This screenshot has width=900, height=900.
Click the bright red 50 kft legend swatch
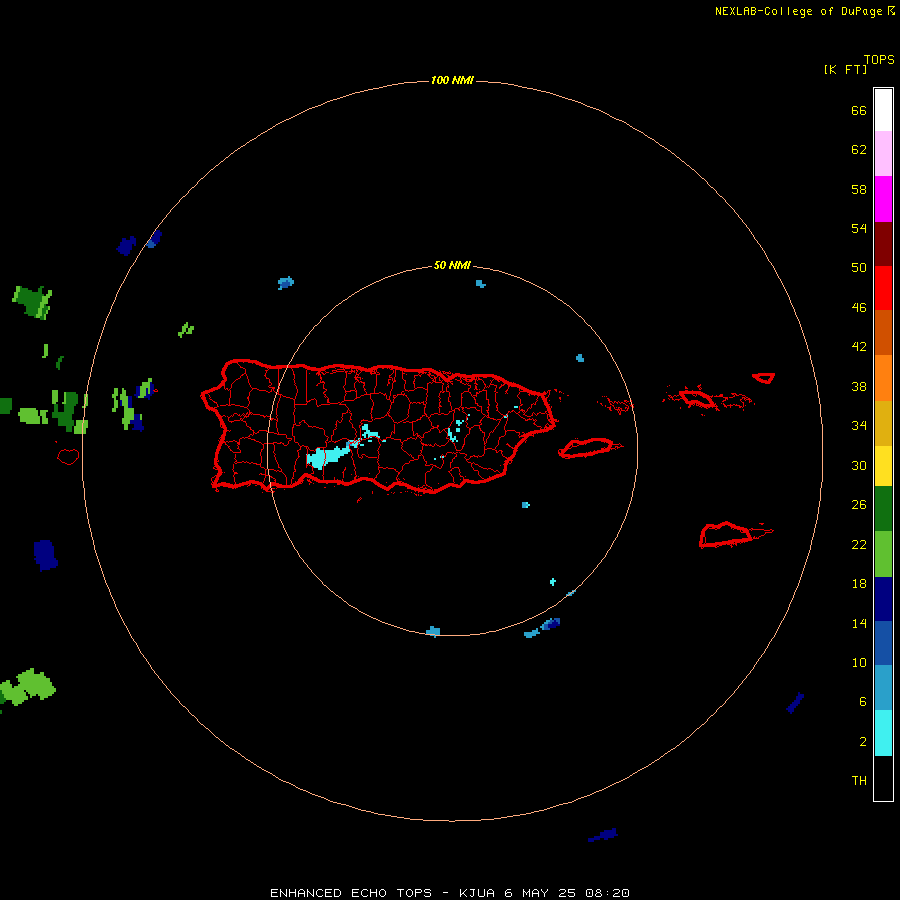pyautogui.click(x=883, y=288)
